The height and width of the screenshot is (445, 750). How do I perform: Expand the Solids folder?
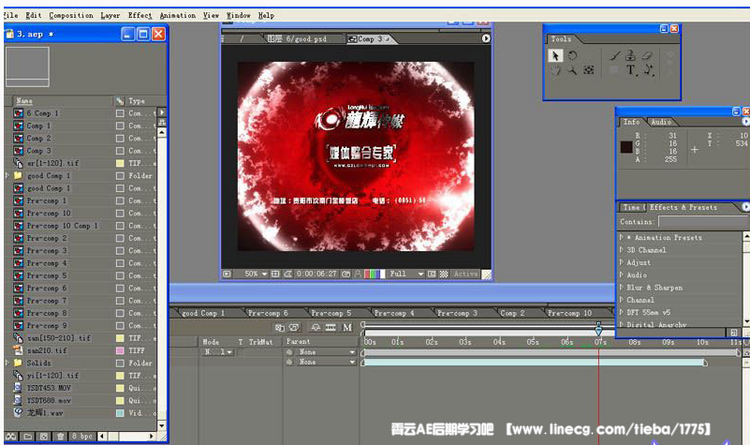pos(7,363)
